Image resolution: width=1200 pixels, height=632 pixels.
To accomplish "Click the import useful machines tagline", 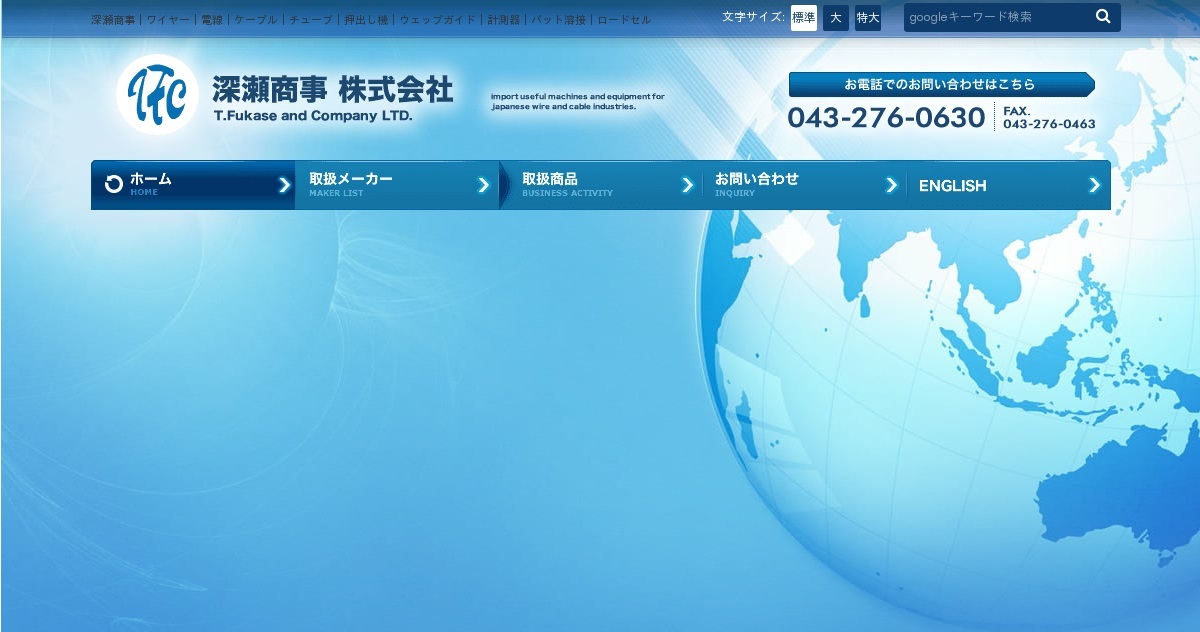I will point(578,101).
